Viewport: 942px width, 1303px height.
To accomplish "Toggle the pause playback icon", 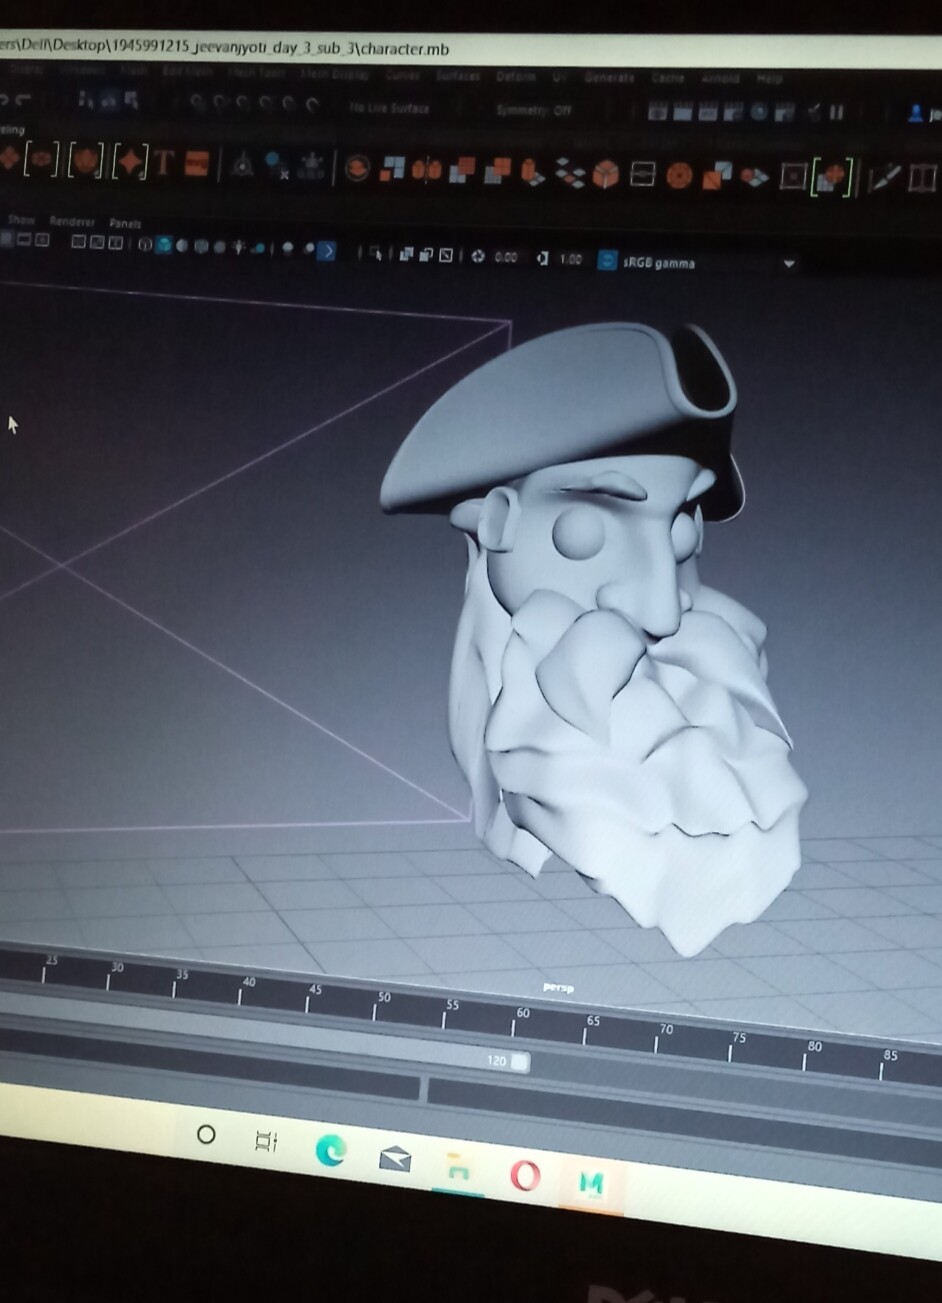I will coord(834,110).
